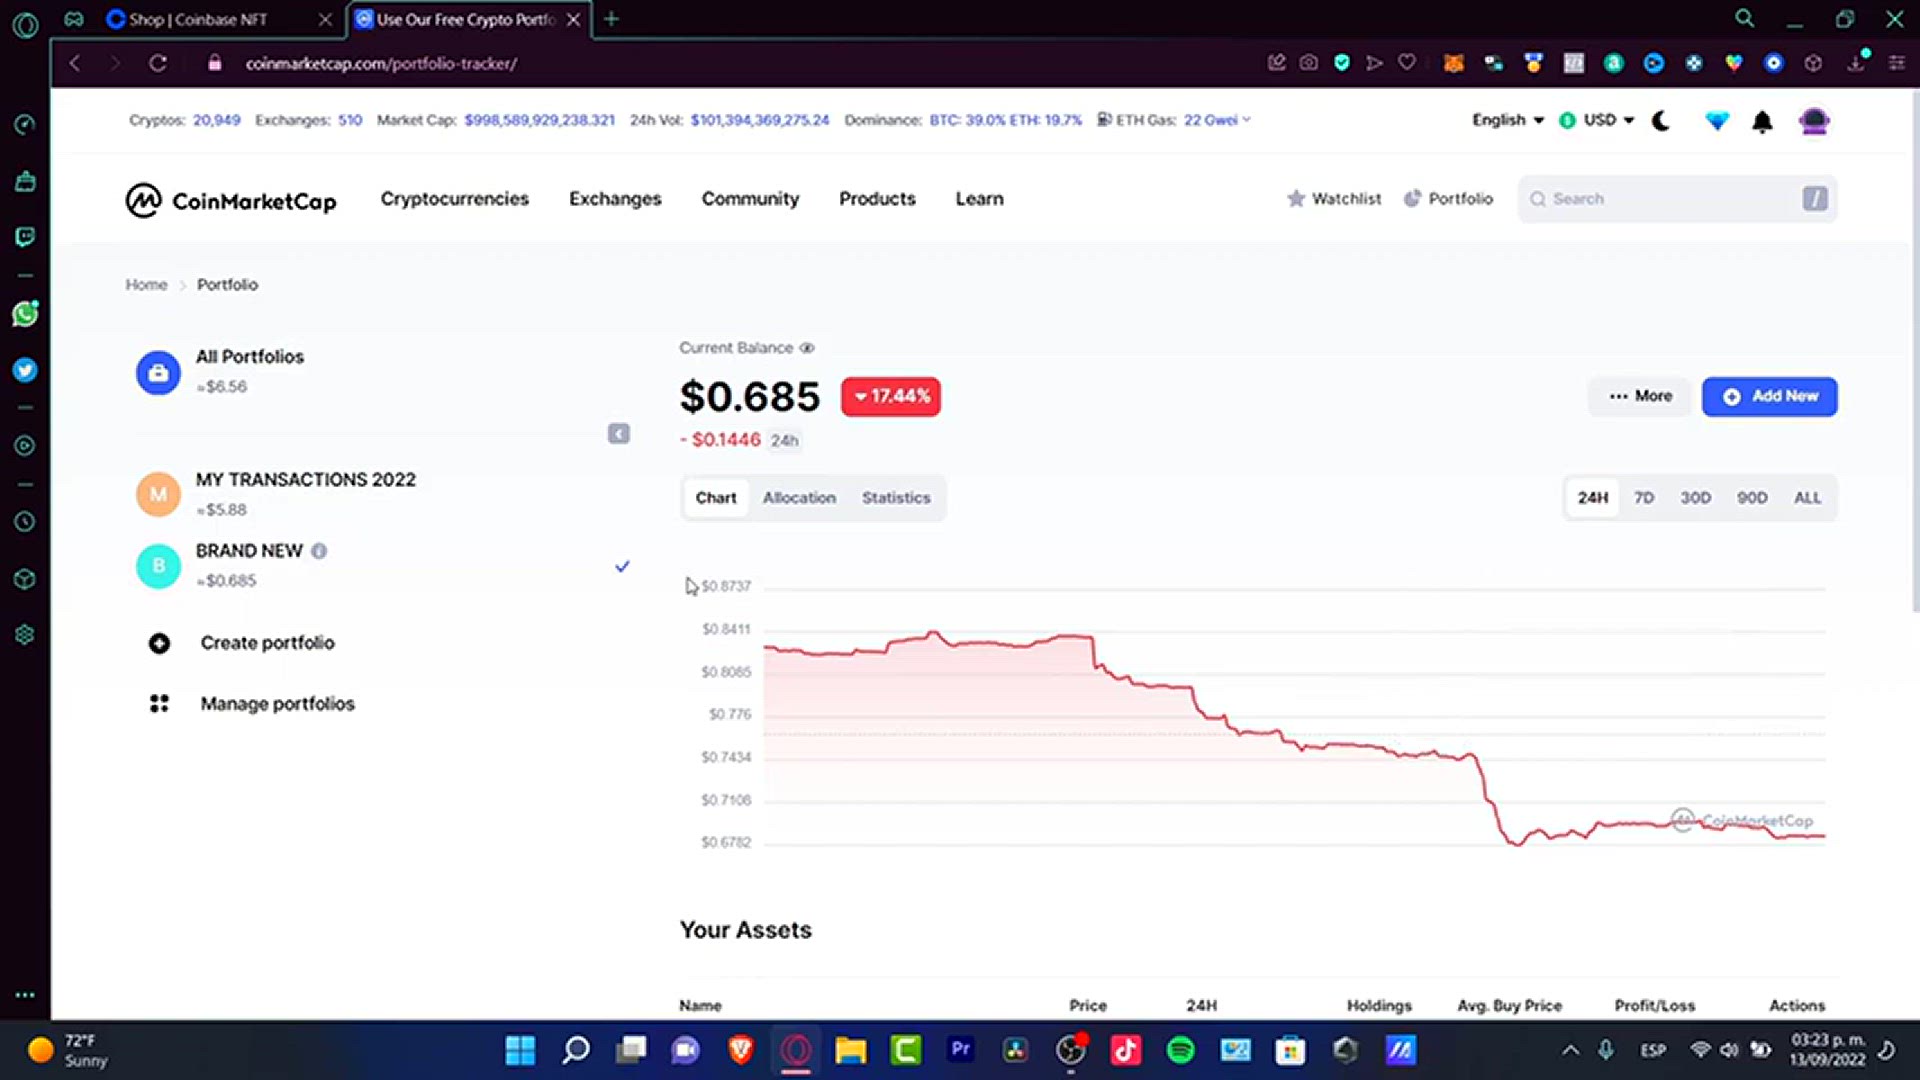The image size is (1920, 1080).
Task: Click Cryptos count 20,949
Action: tap(216, 120)
